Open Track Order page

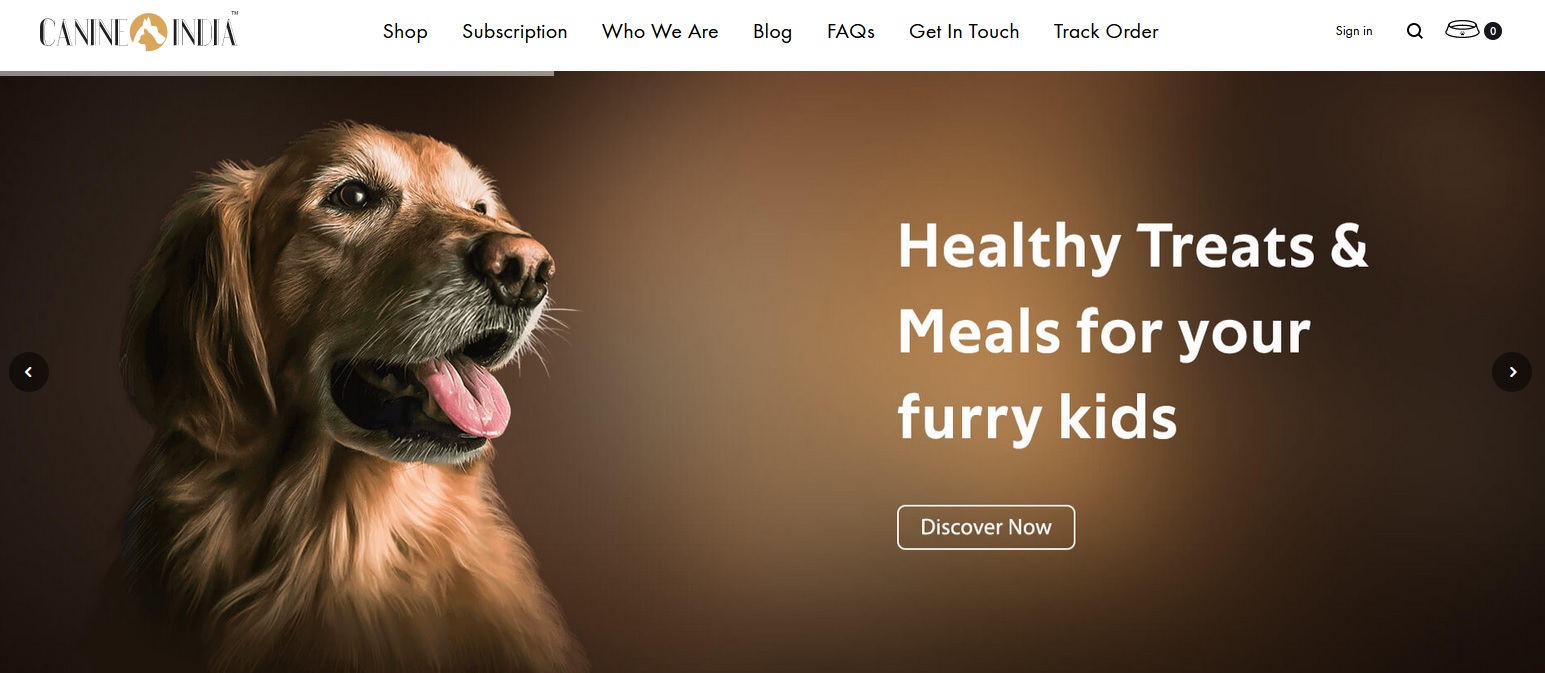(x=1106, y=31)
